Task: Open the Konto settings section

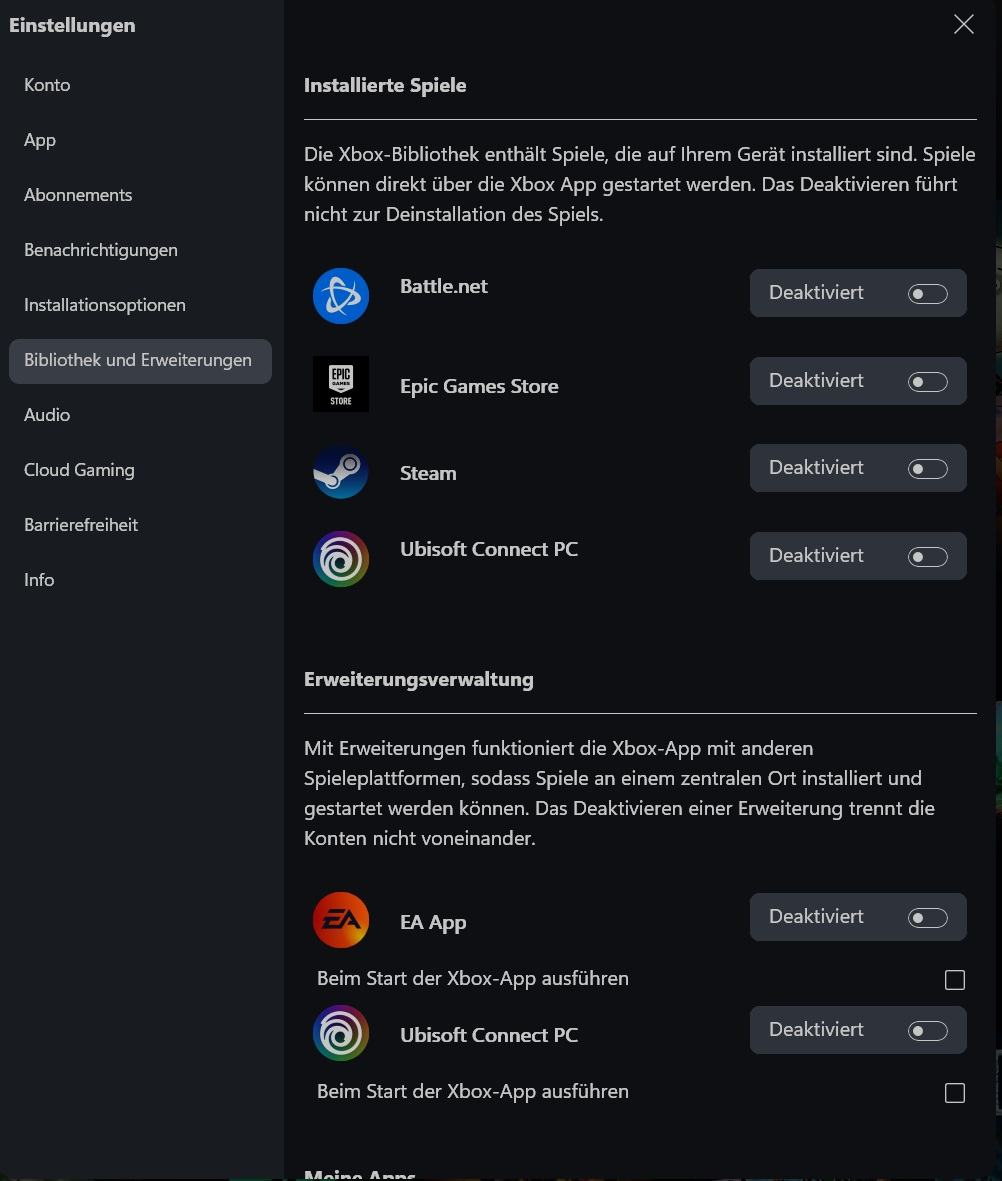Action: [x=47, y=85]
